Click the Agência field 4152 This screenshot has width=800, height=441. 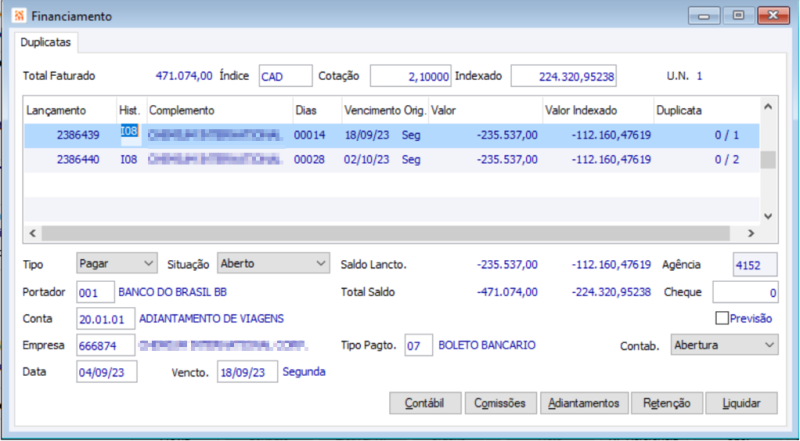pos(755,265)
